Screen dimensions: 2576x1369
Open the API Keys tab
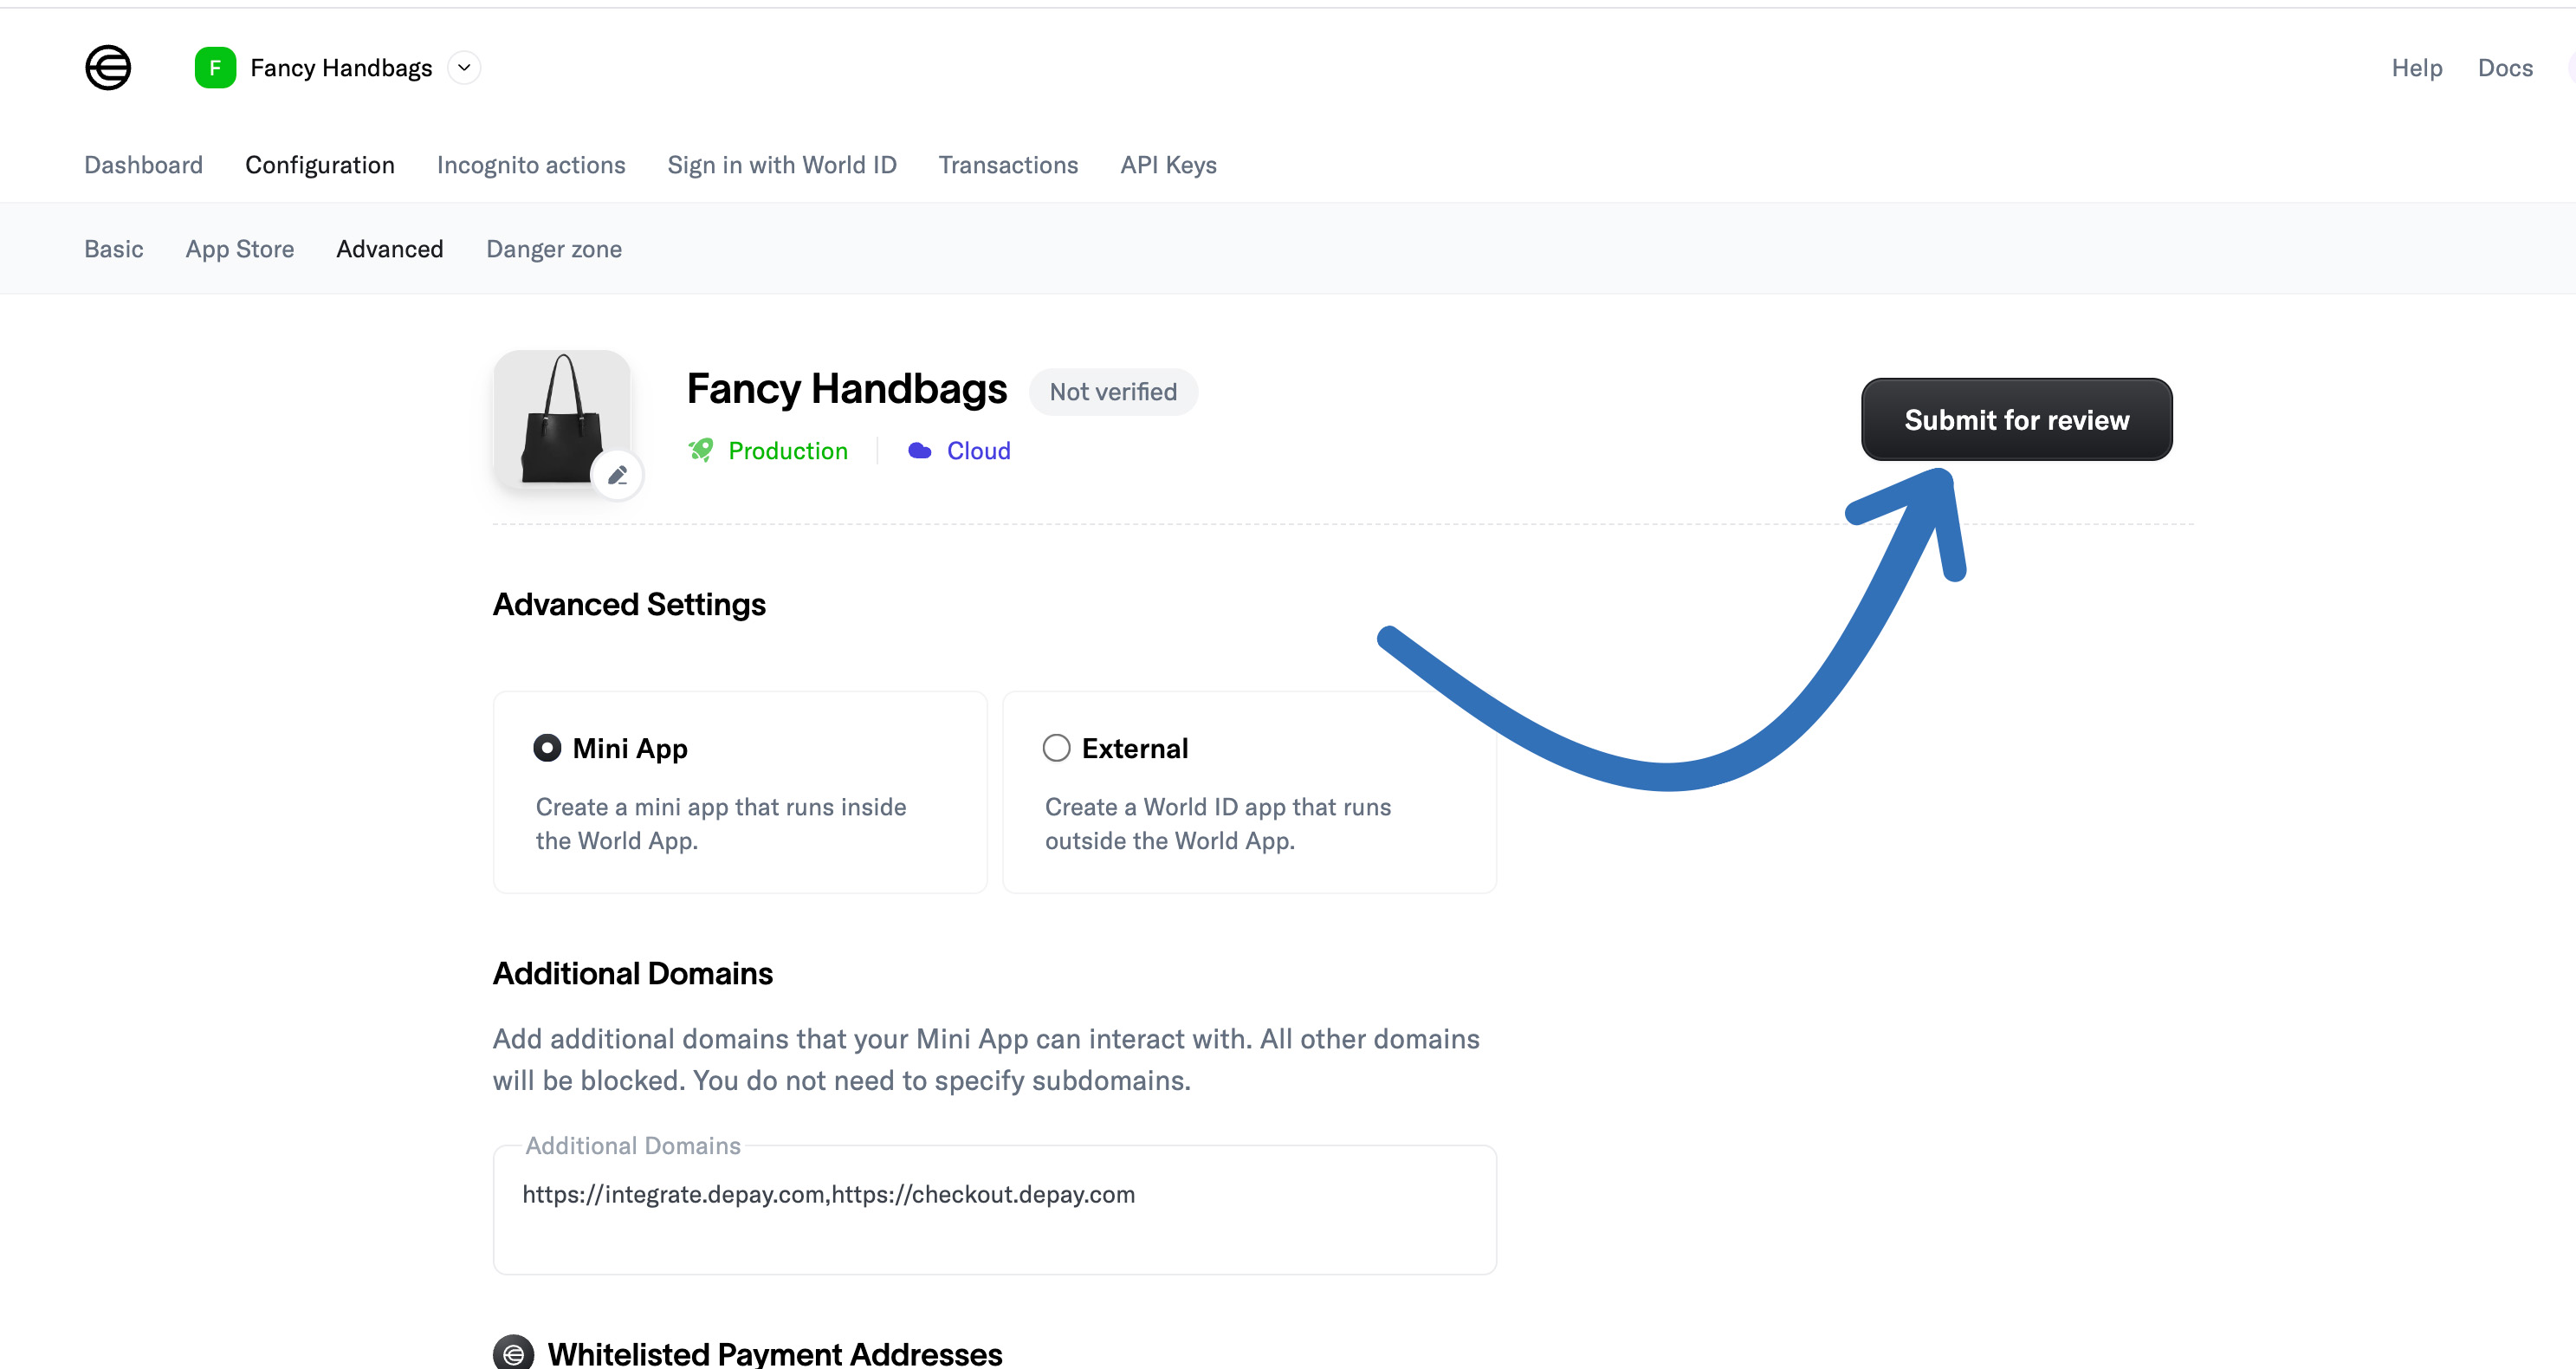click(1168, 165)
